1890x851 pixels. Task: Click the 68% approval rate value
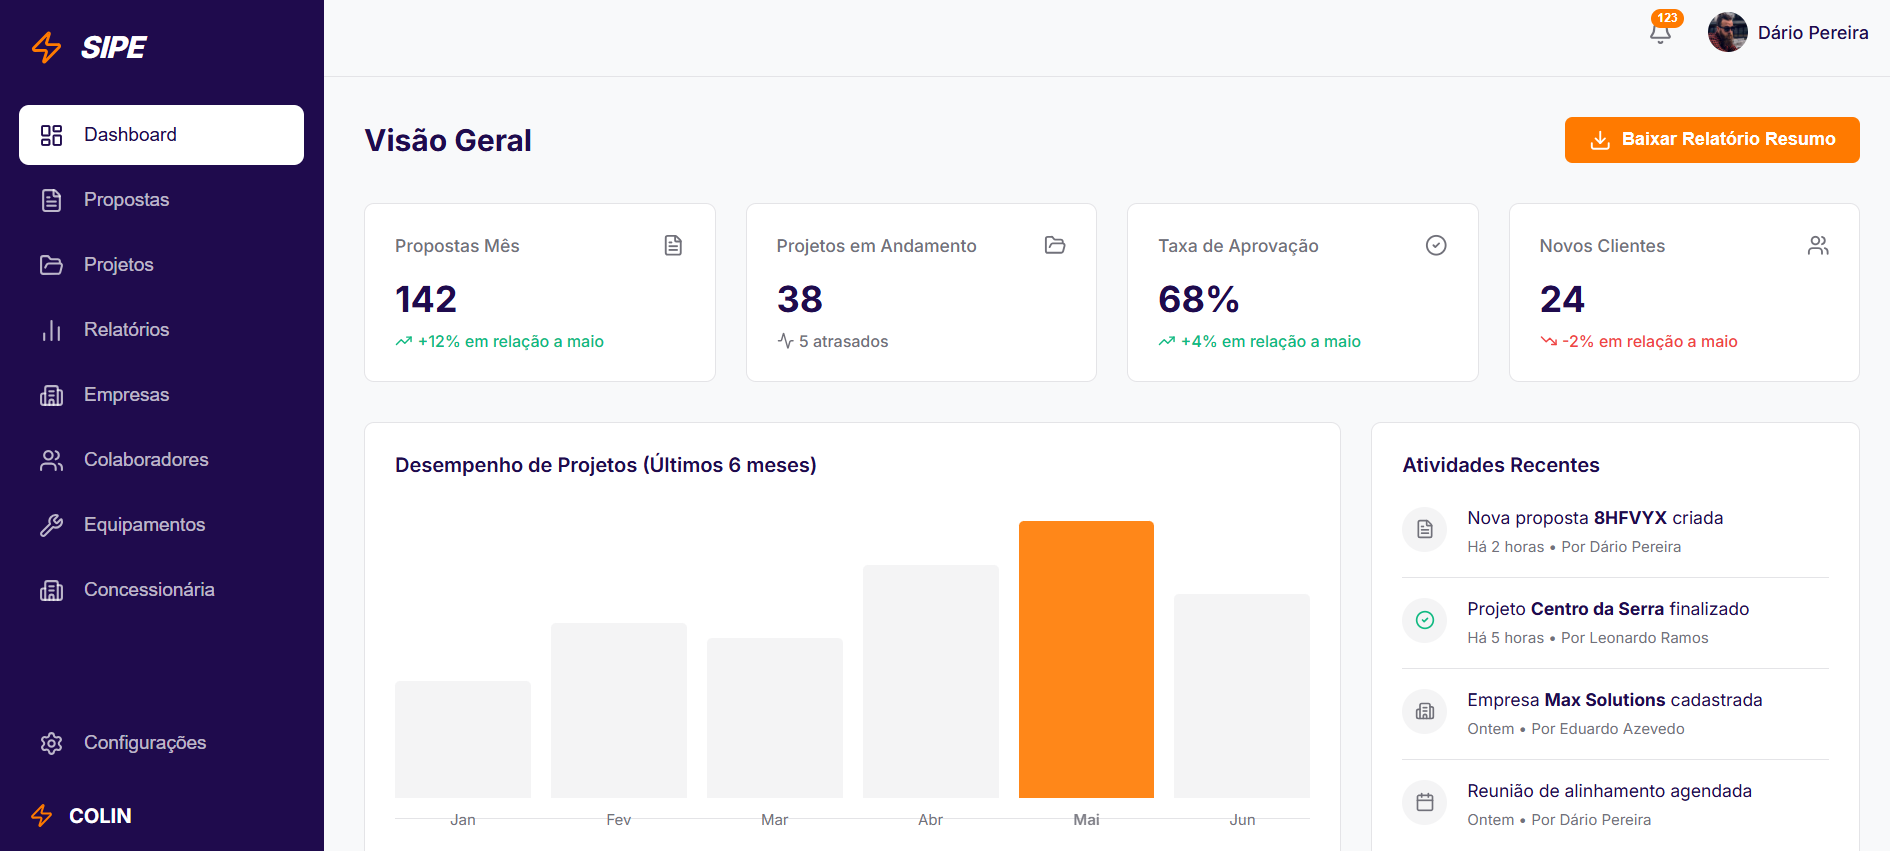point(1199,299)
